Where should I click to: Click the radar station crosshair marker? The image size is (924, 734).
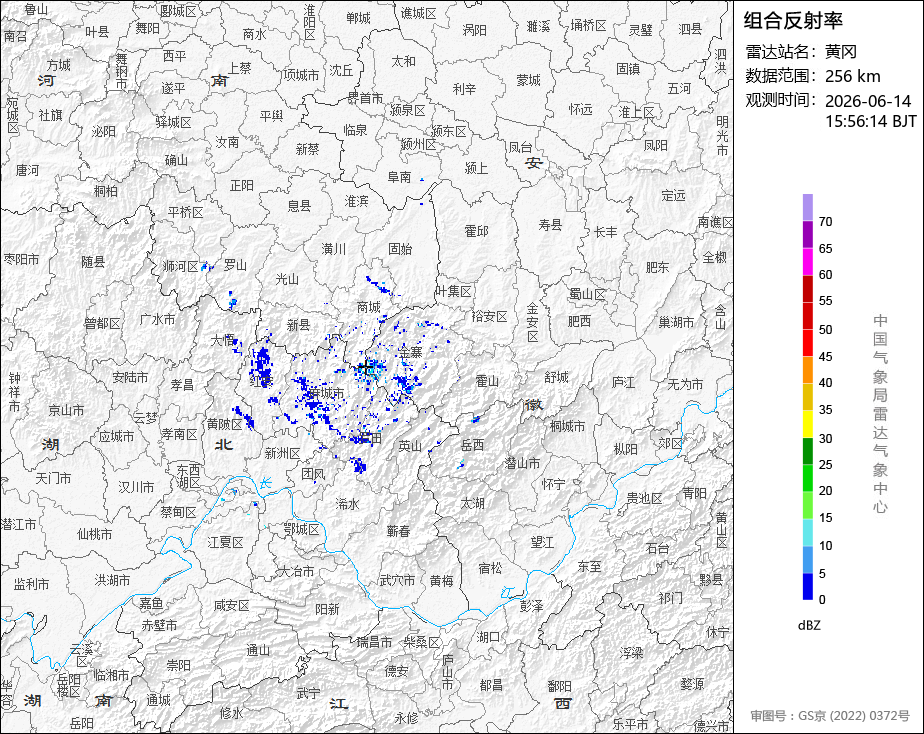(x=366, y=368)
